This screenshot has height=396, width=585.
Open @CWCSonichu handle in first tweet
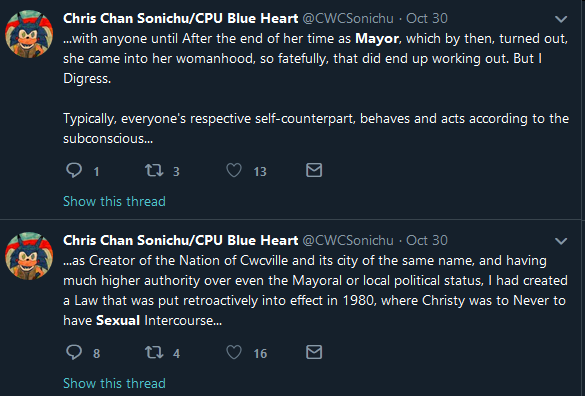pyautogui.click(x=348, y=18)
